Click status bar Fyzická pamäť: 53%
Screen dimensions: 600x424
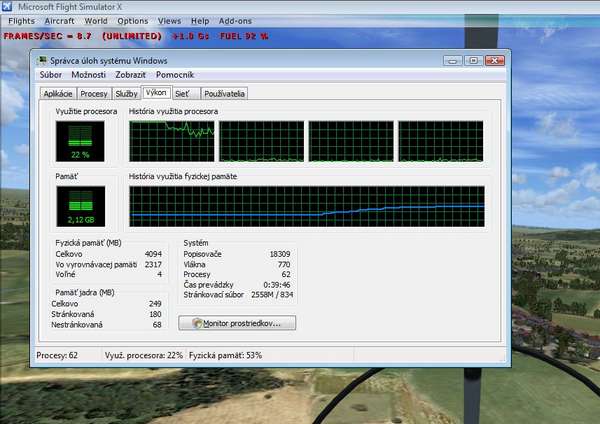pos(225,355)
